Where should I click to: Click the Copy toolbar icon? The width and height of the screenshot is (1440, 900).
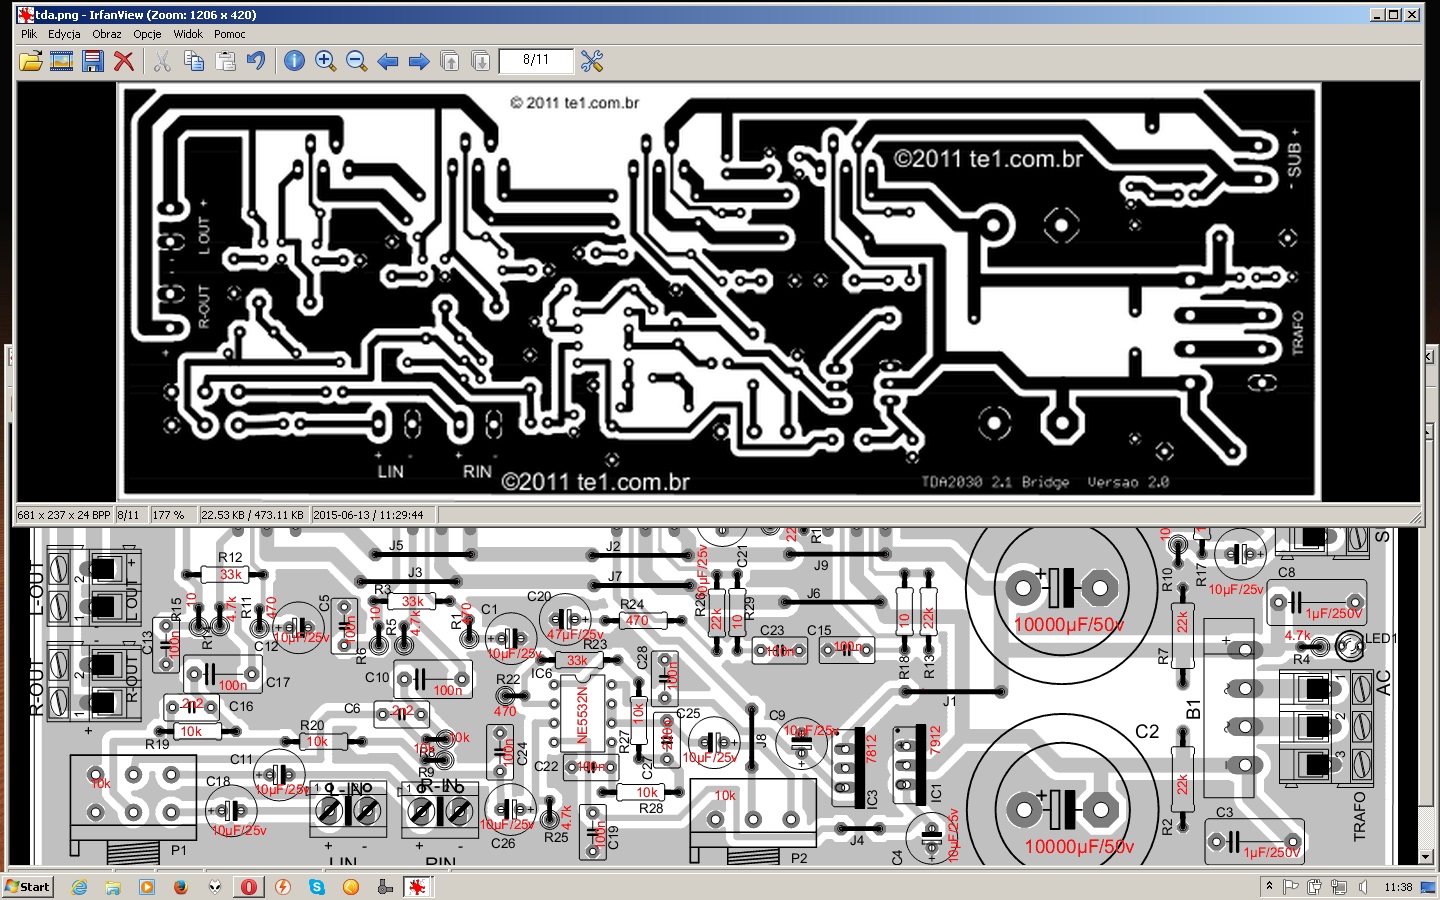(x=194, y=61)
